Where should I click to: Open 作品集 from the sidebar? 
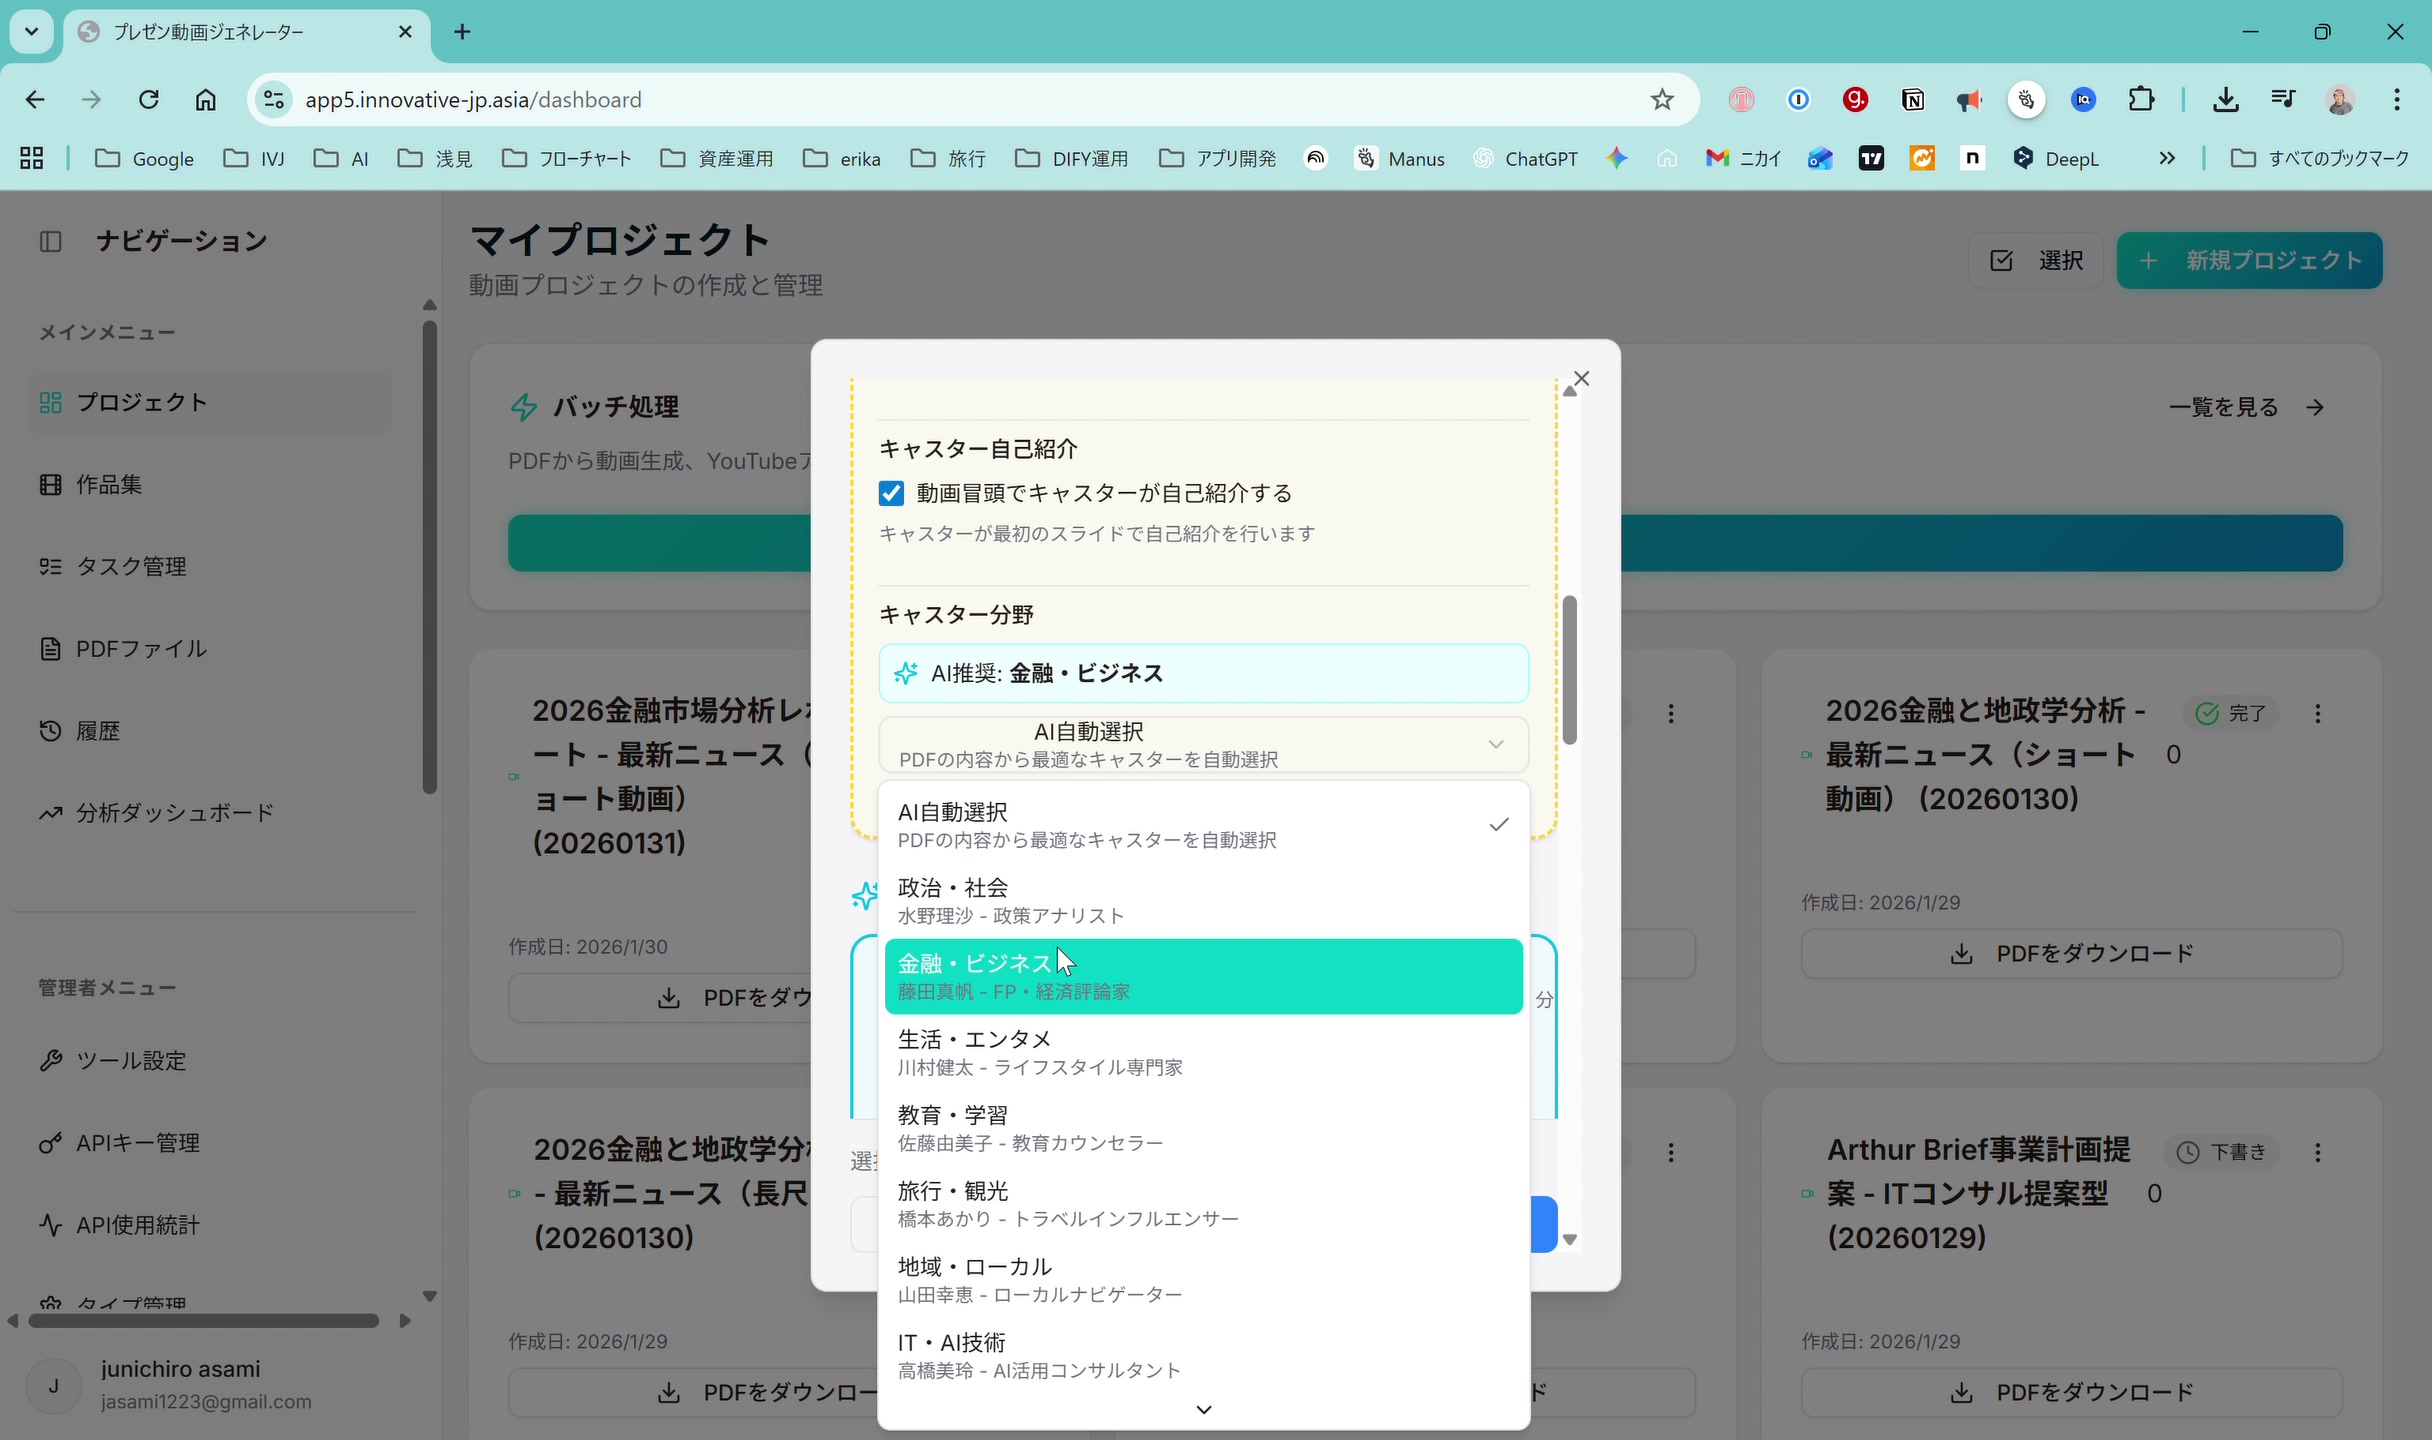coord(108,484)
